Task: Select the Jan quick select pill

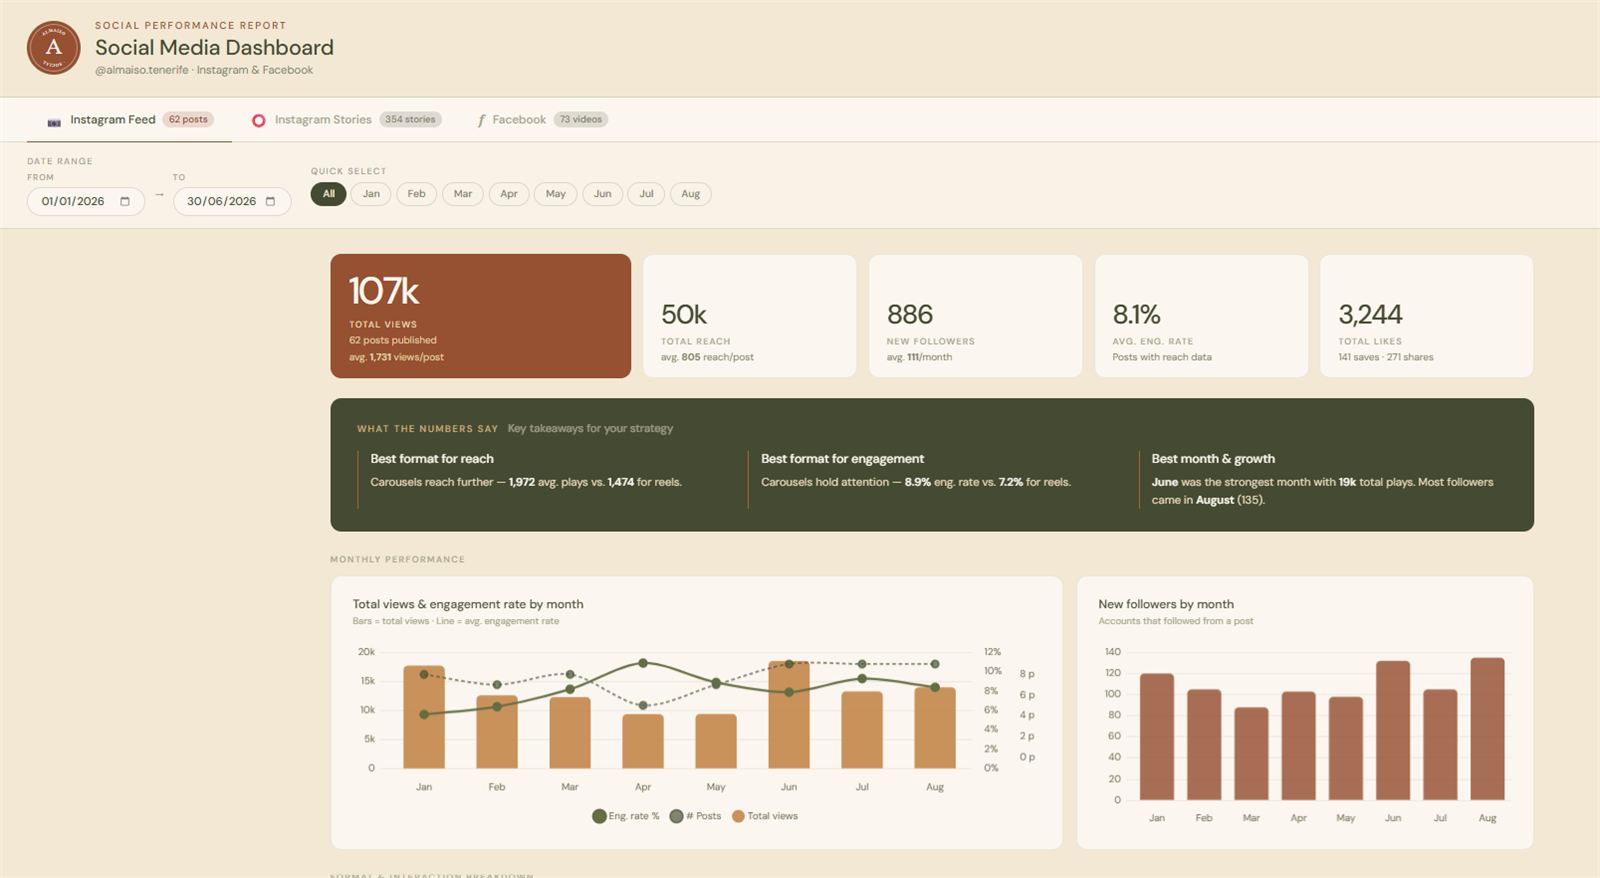Action: (x=371, y=194)
